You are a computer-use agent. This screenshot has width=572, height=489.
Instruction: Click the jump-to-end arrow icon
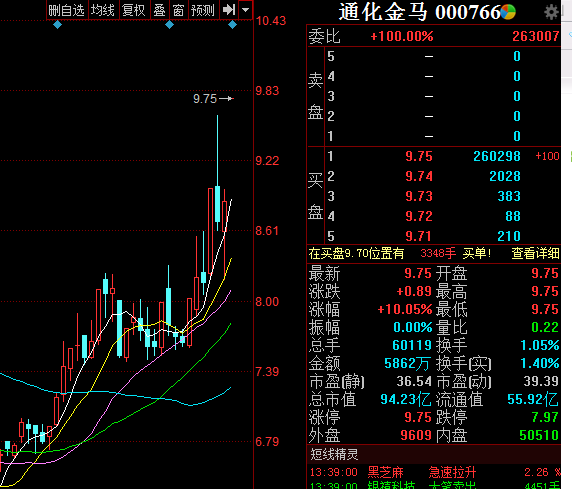(x=229, y=10)
